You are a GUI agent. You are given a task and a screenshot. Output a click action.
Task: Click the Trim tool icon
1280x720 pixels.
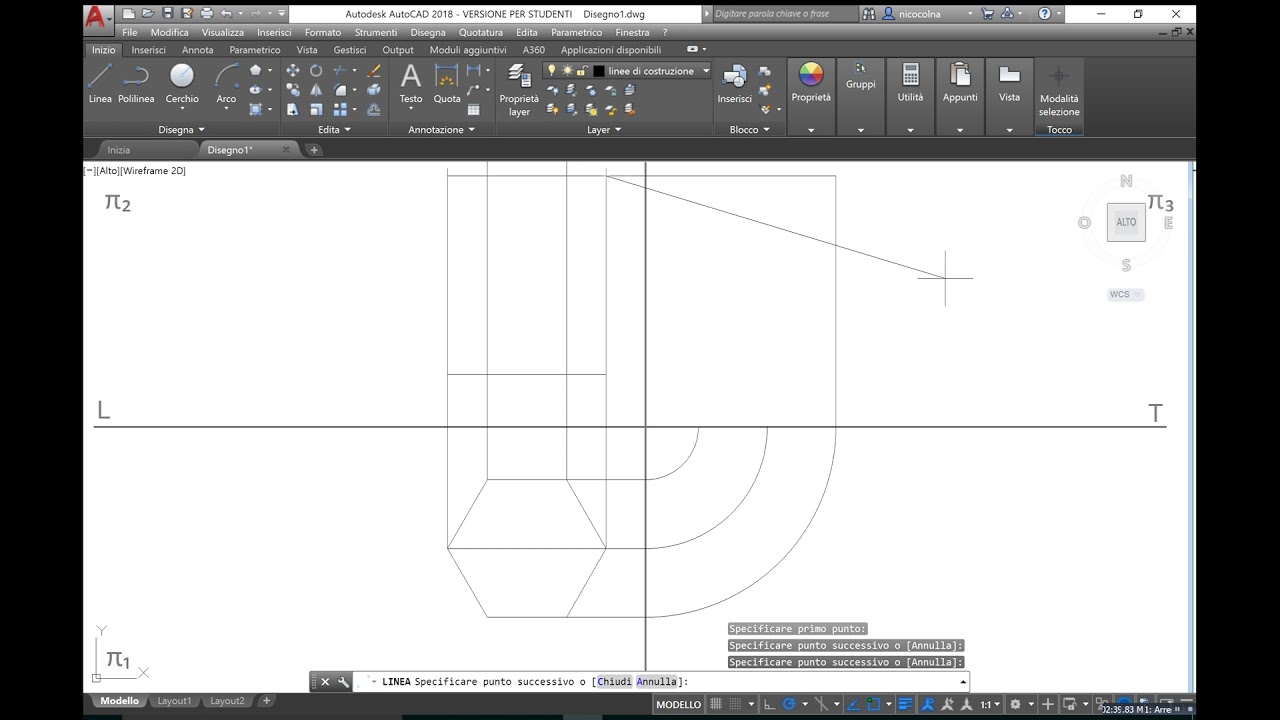click(x=341, y=71)
